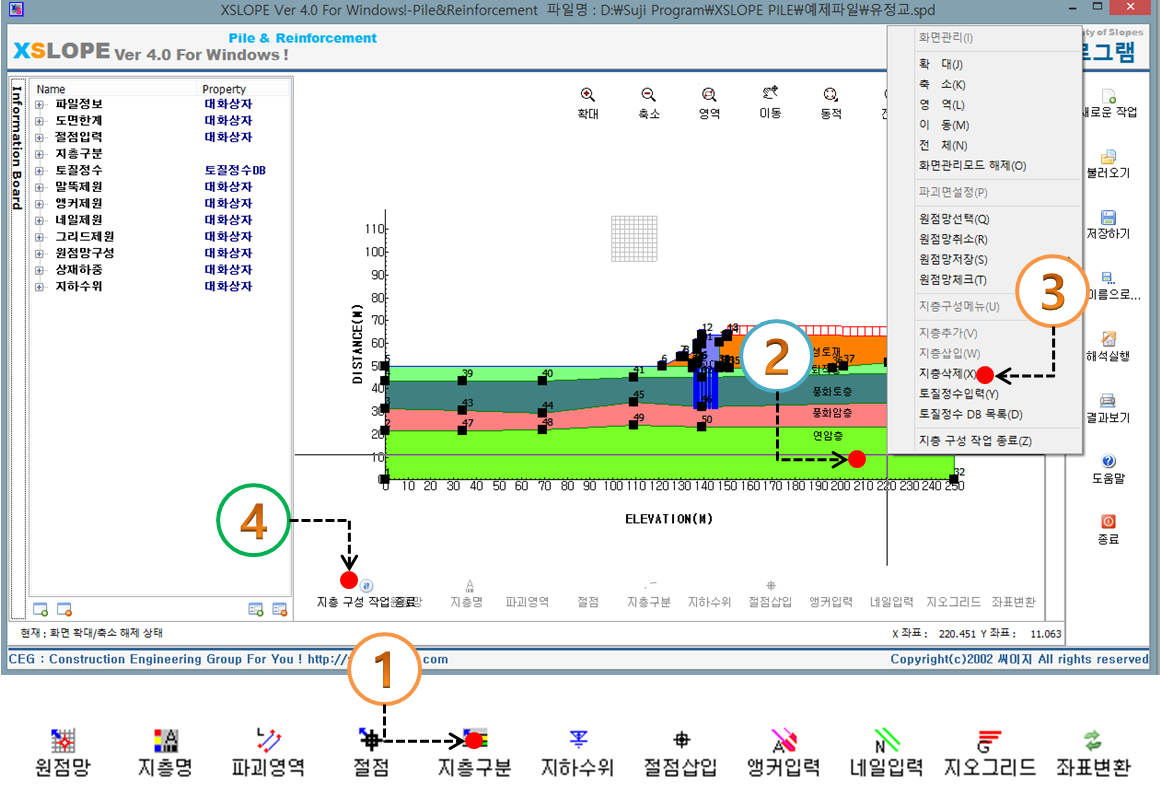Click the colorful 원점망 grid icon in enlarged strip
This screenshot has height=792, width=1160.
tap(63, 740)
